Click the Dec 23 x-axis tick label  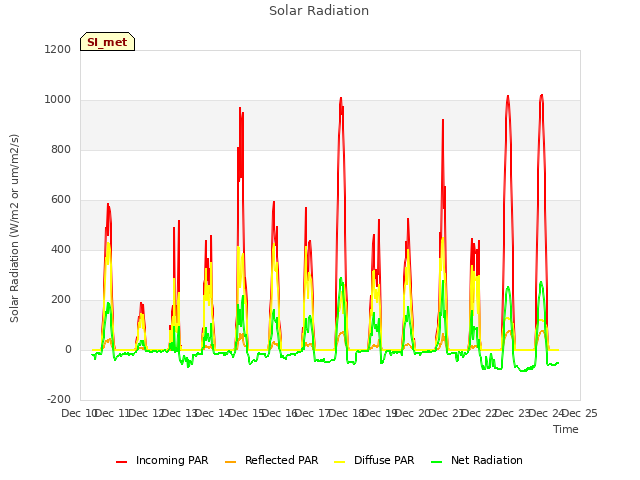tap(513, 413)
